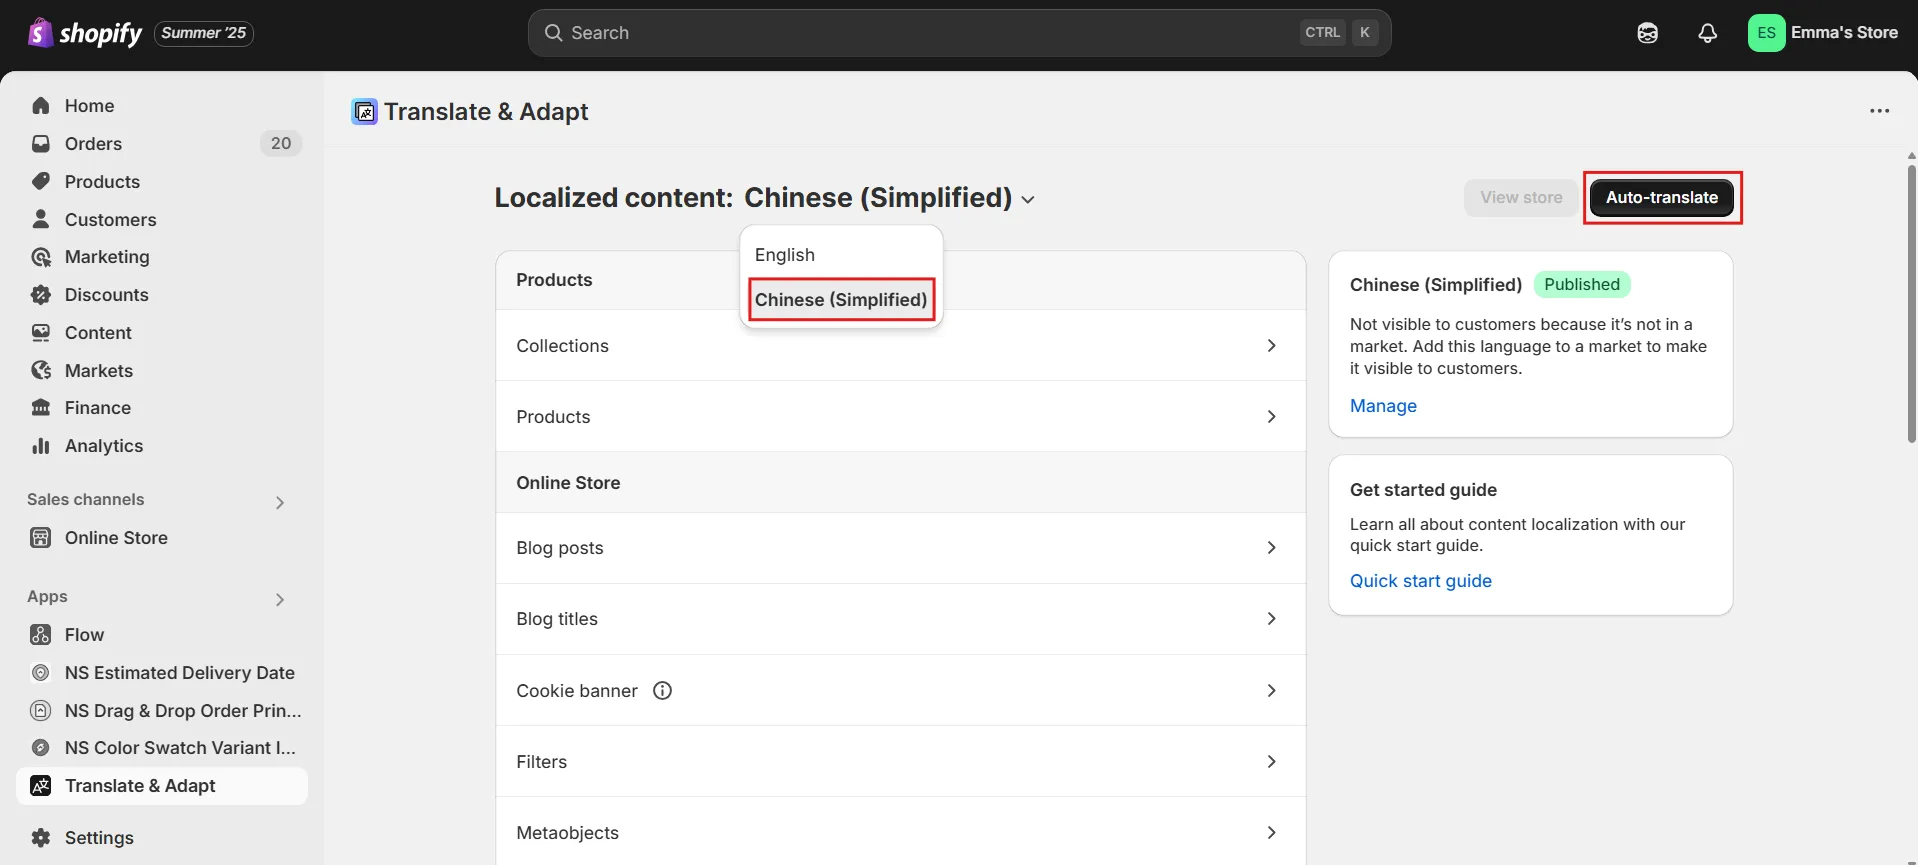Viewport: 1918px width, 865px height.
Task: Click the Orders inbox icon
Action: [x=41, y=144]
